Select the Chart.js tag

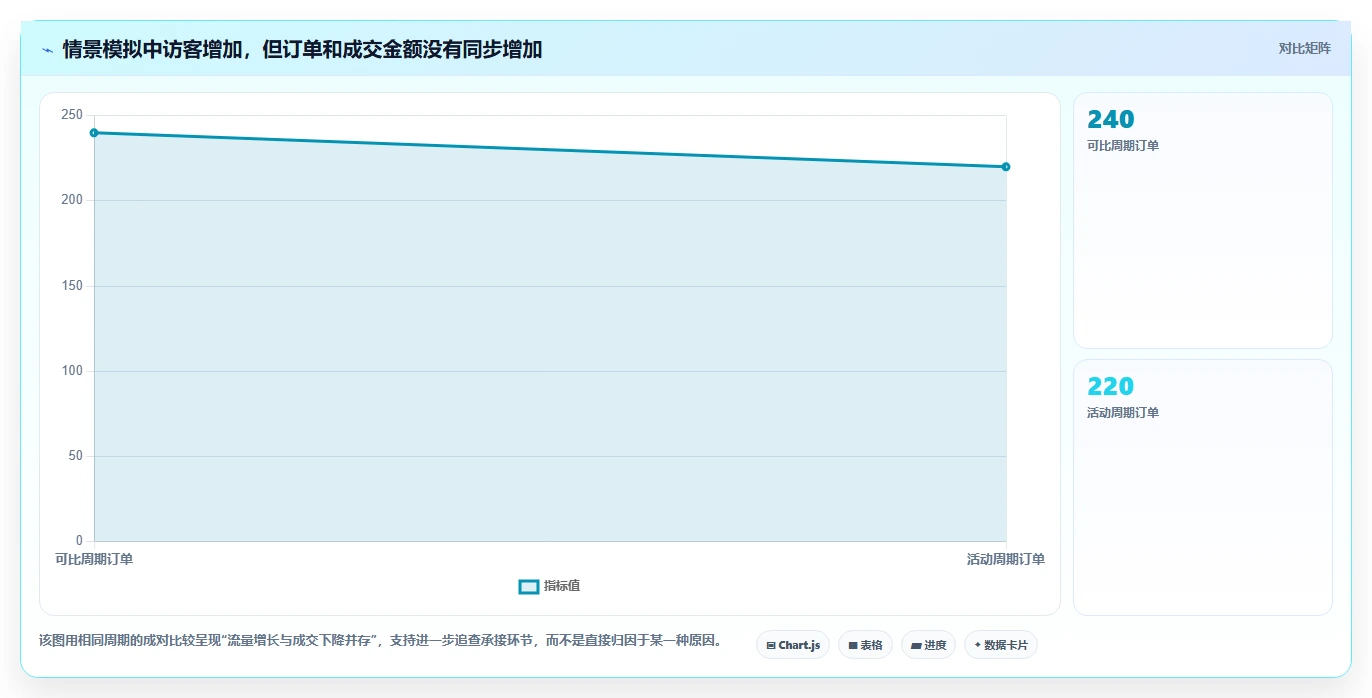(793, 645)
